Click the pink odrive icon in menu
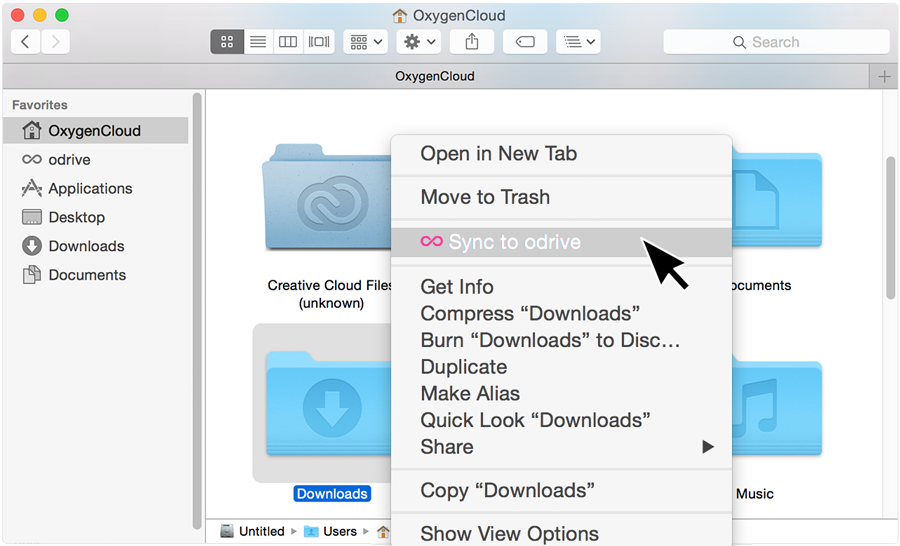The image size is (900, 546). [x=432, y=242]
